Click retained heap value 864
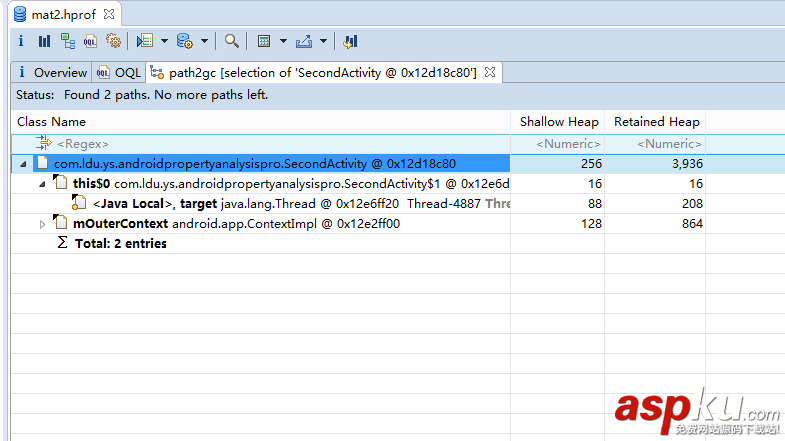 [x=692, y=224]
